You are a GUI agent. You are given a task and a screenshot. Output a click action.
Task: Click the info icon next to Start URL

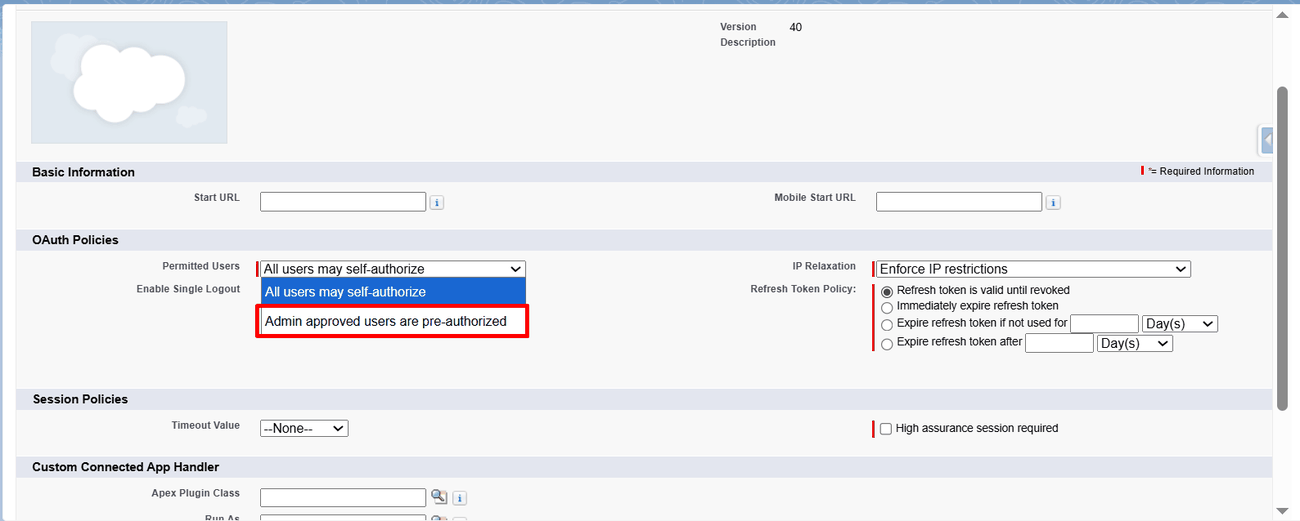[437, 203]
